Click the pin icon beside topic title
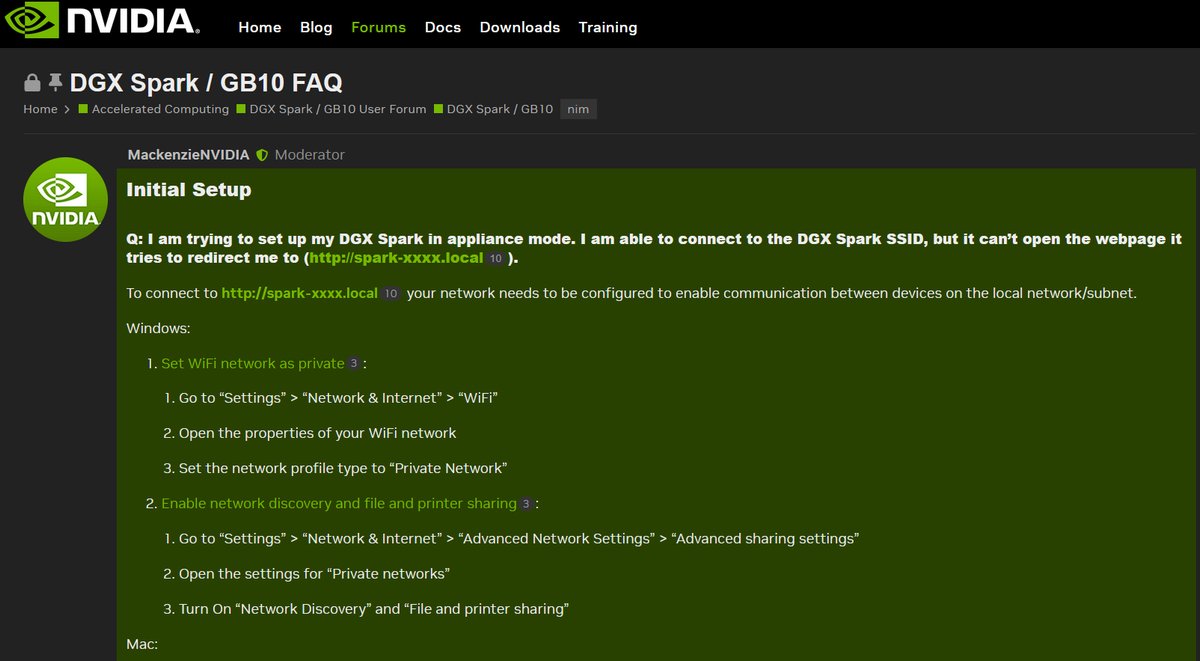1200x661 pixels. click(x=56, y=82)
